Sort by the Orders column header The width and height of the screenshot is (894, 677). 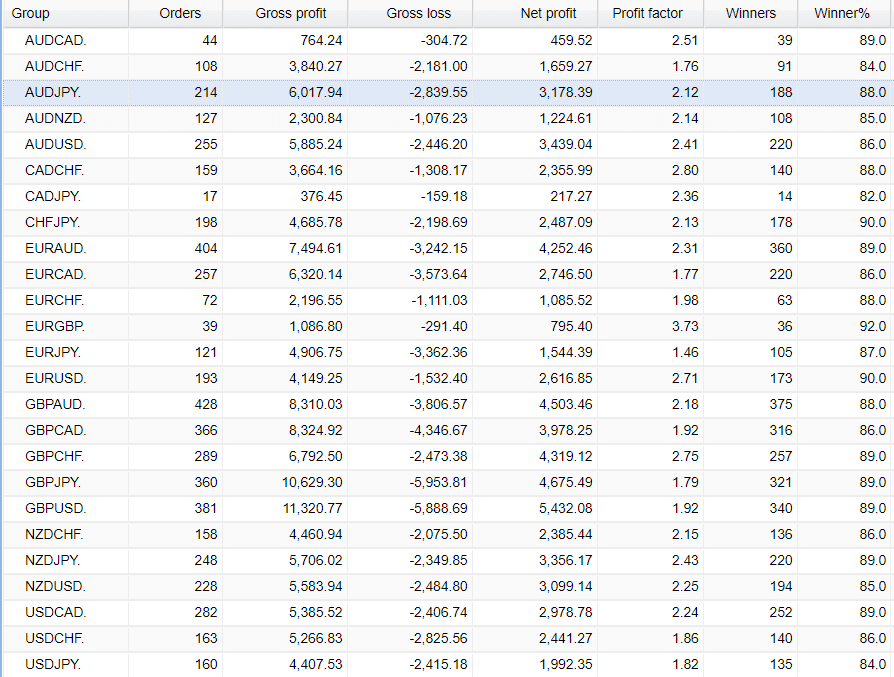coord(180,14)
